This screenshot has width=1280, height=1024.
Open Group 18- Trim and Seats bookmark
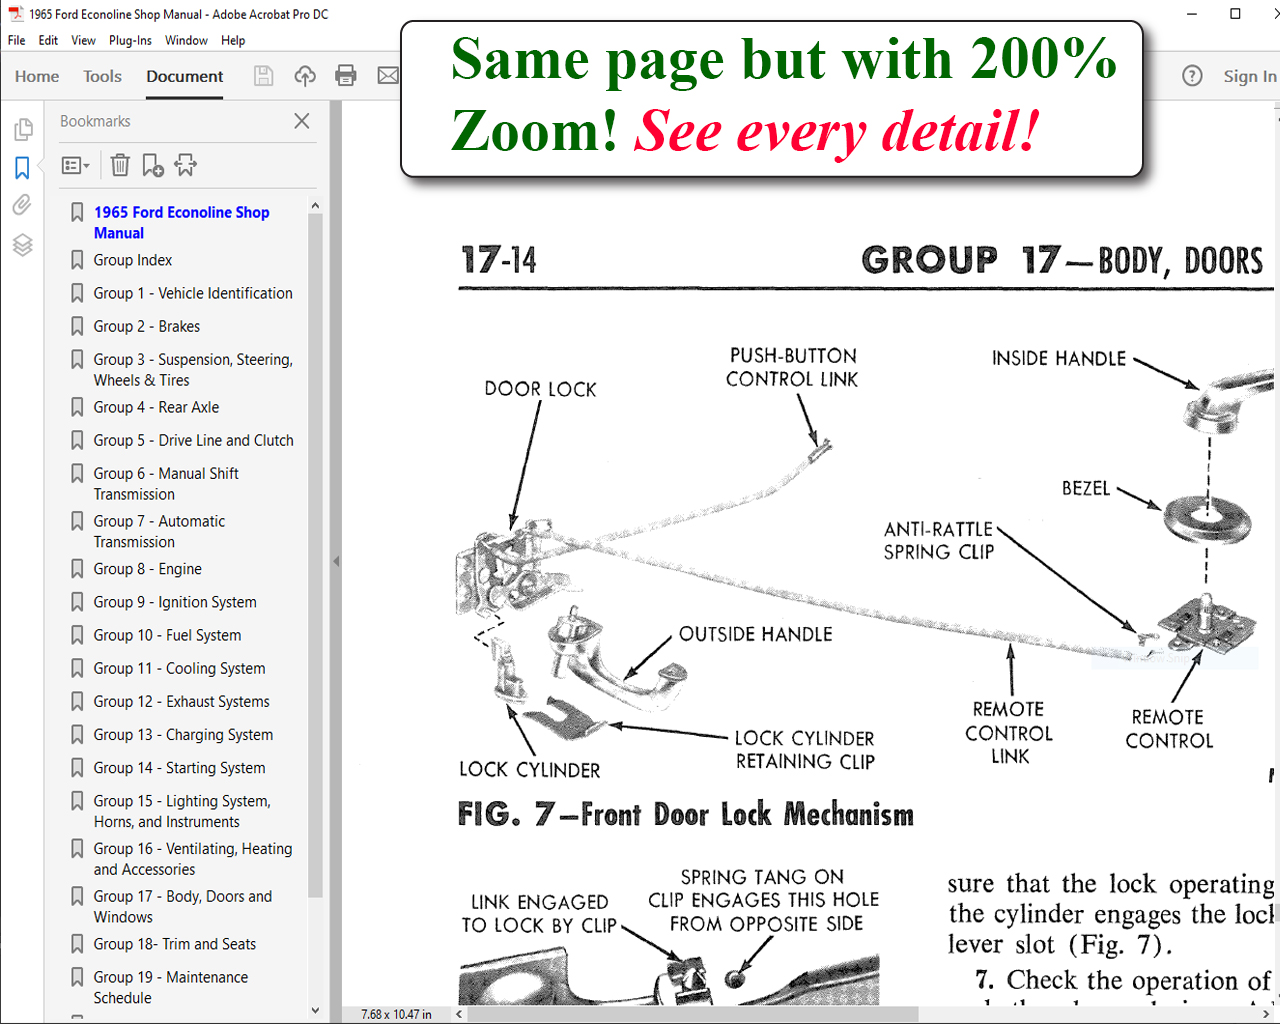click(x=174, y=944)
